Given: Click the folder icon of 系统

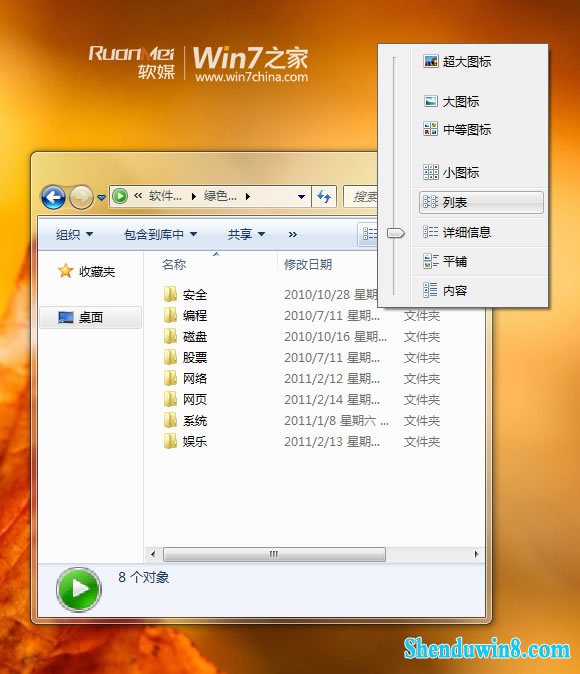Looking at the screenshot, I should (170, 420).
